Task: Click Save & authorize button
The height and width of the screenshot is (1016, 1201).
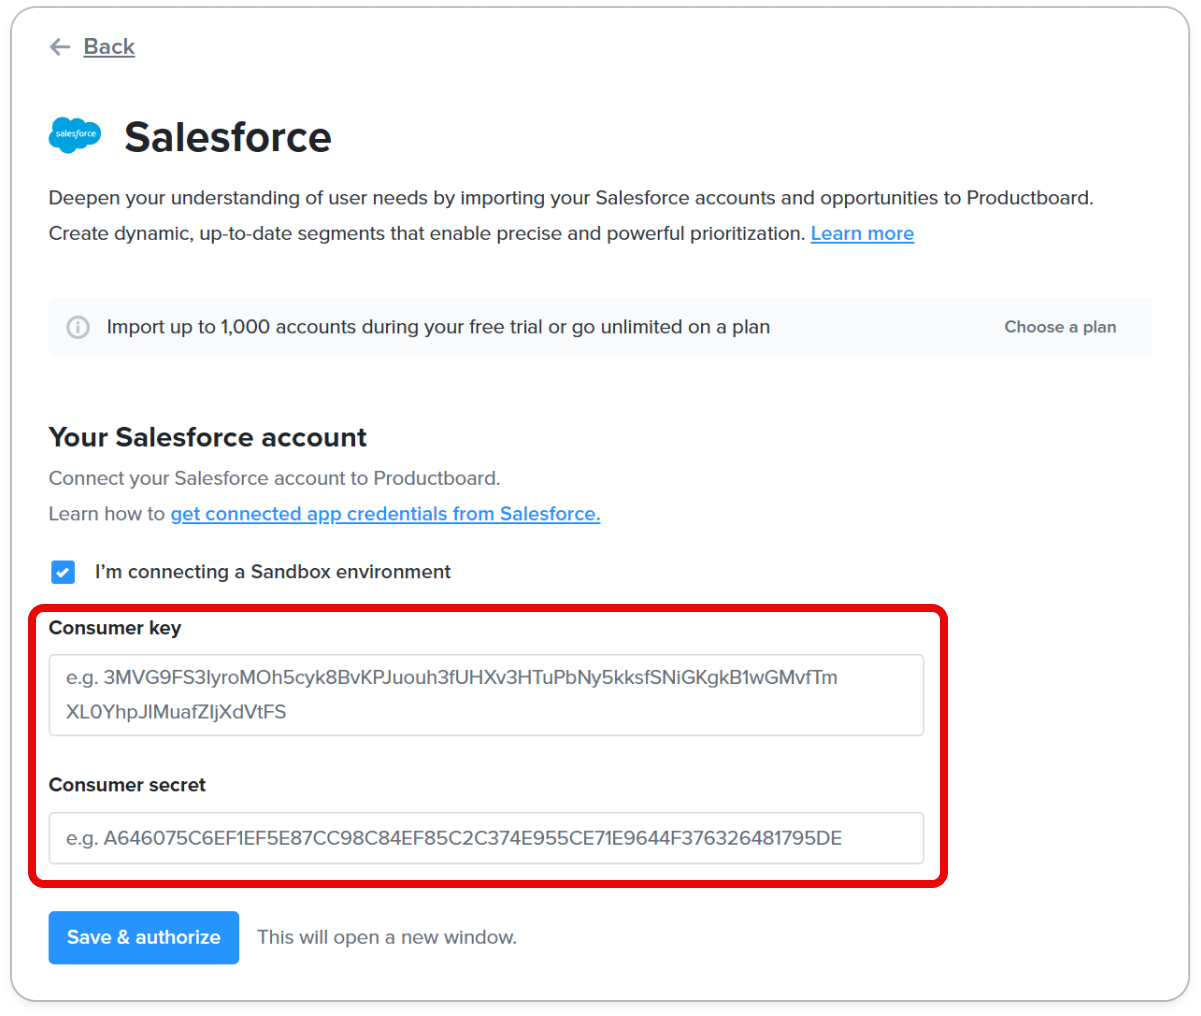Action: [x=144, y=937]
